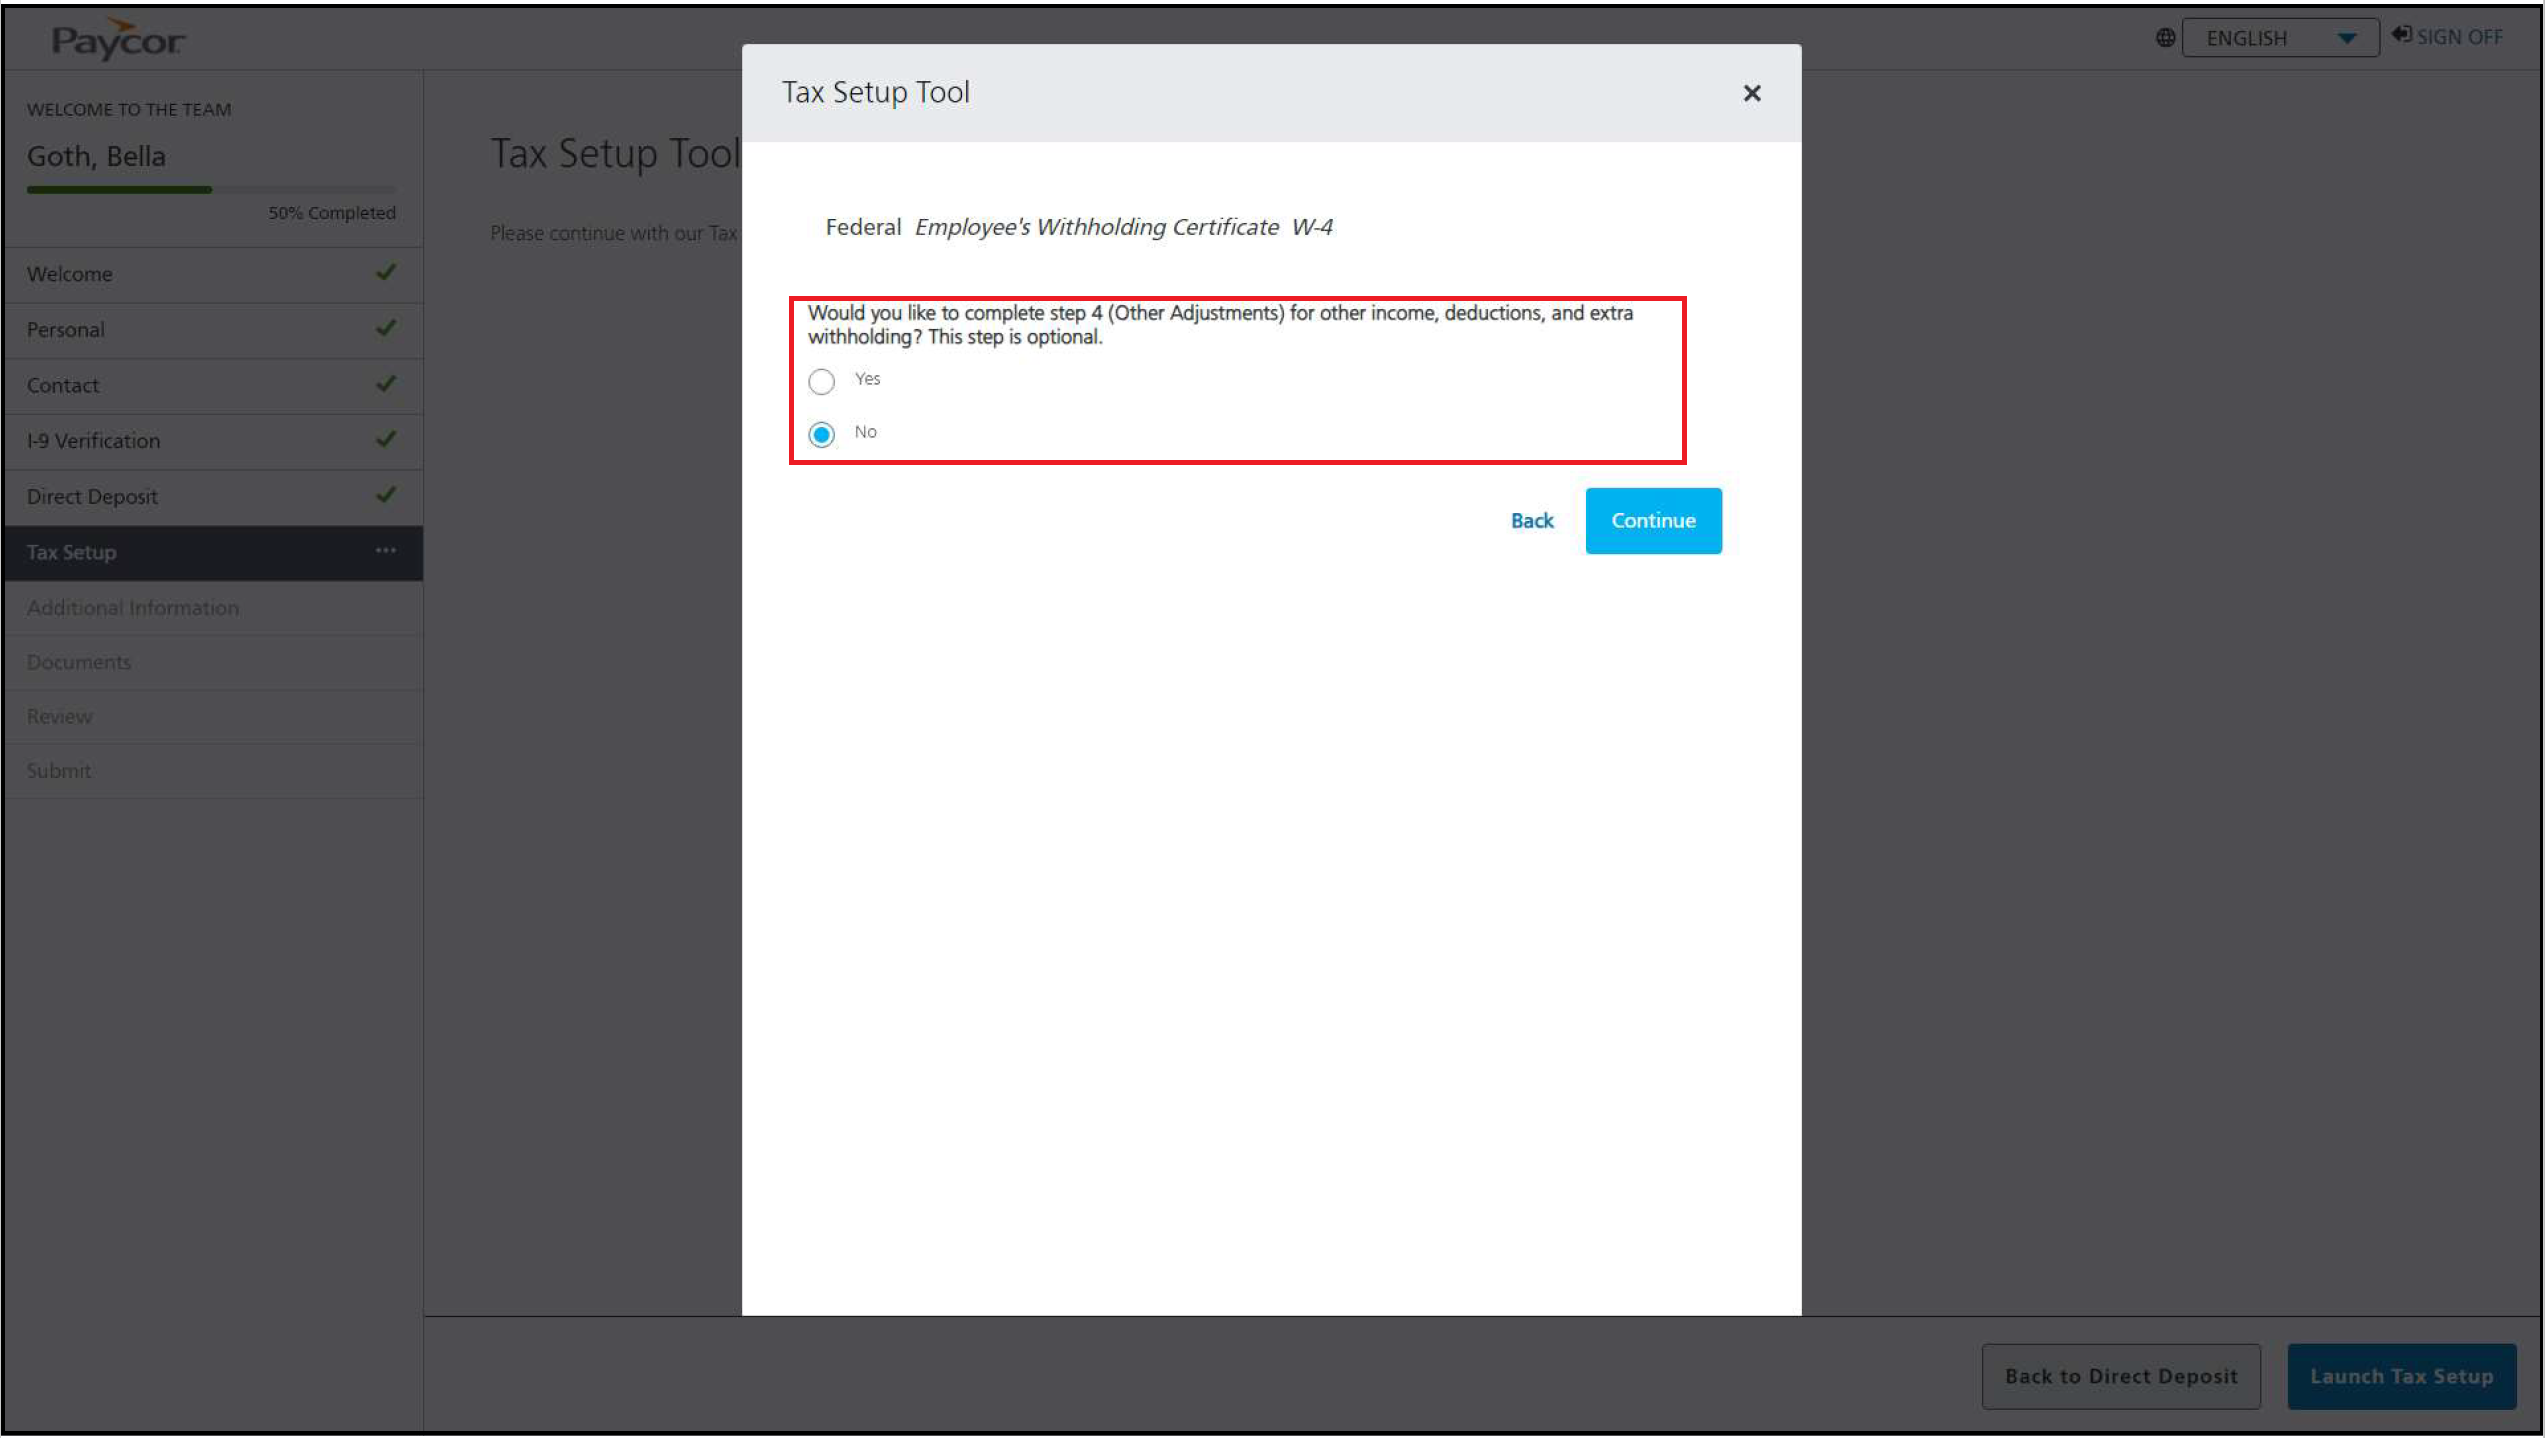Click the Direct Deposit checkmark icon
The height and width of the screenshot is (1438, 2545).
pos(386,495)
